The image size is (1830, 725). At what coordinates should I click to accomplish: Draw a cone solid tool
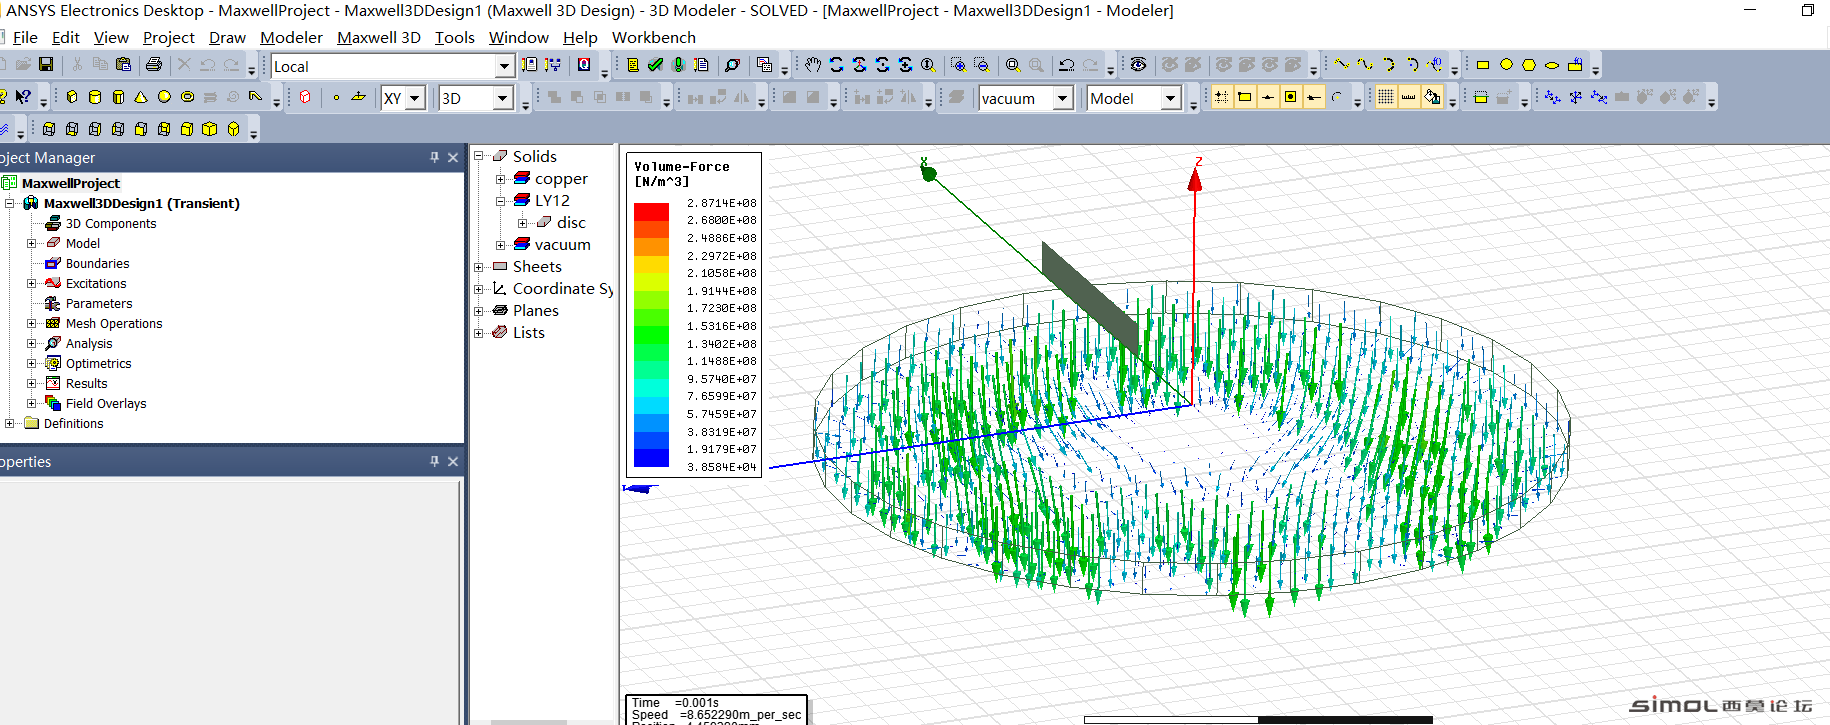click(141, 97)
